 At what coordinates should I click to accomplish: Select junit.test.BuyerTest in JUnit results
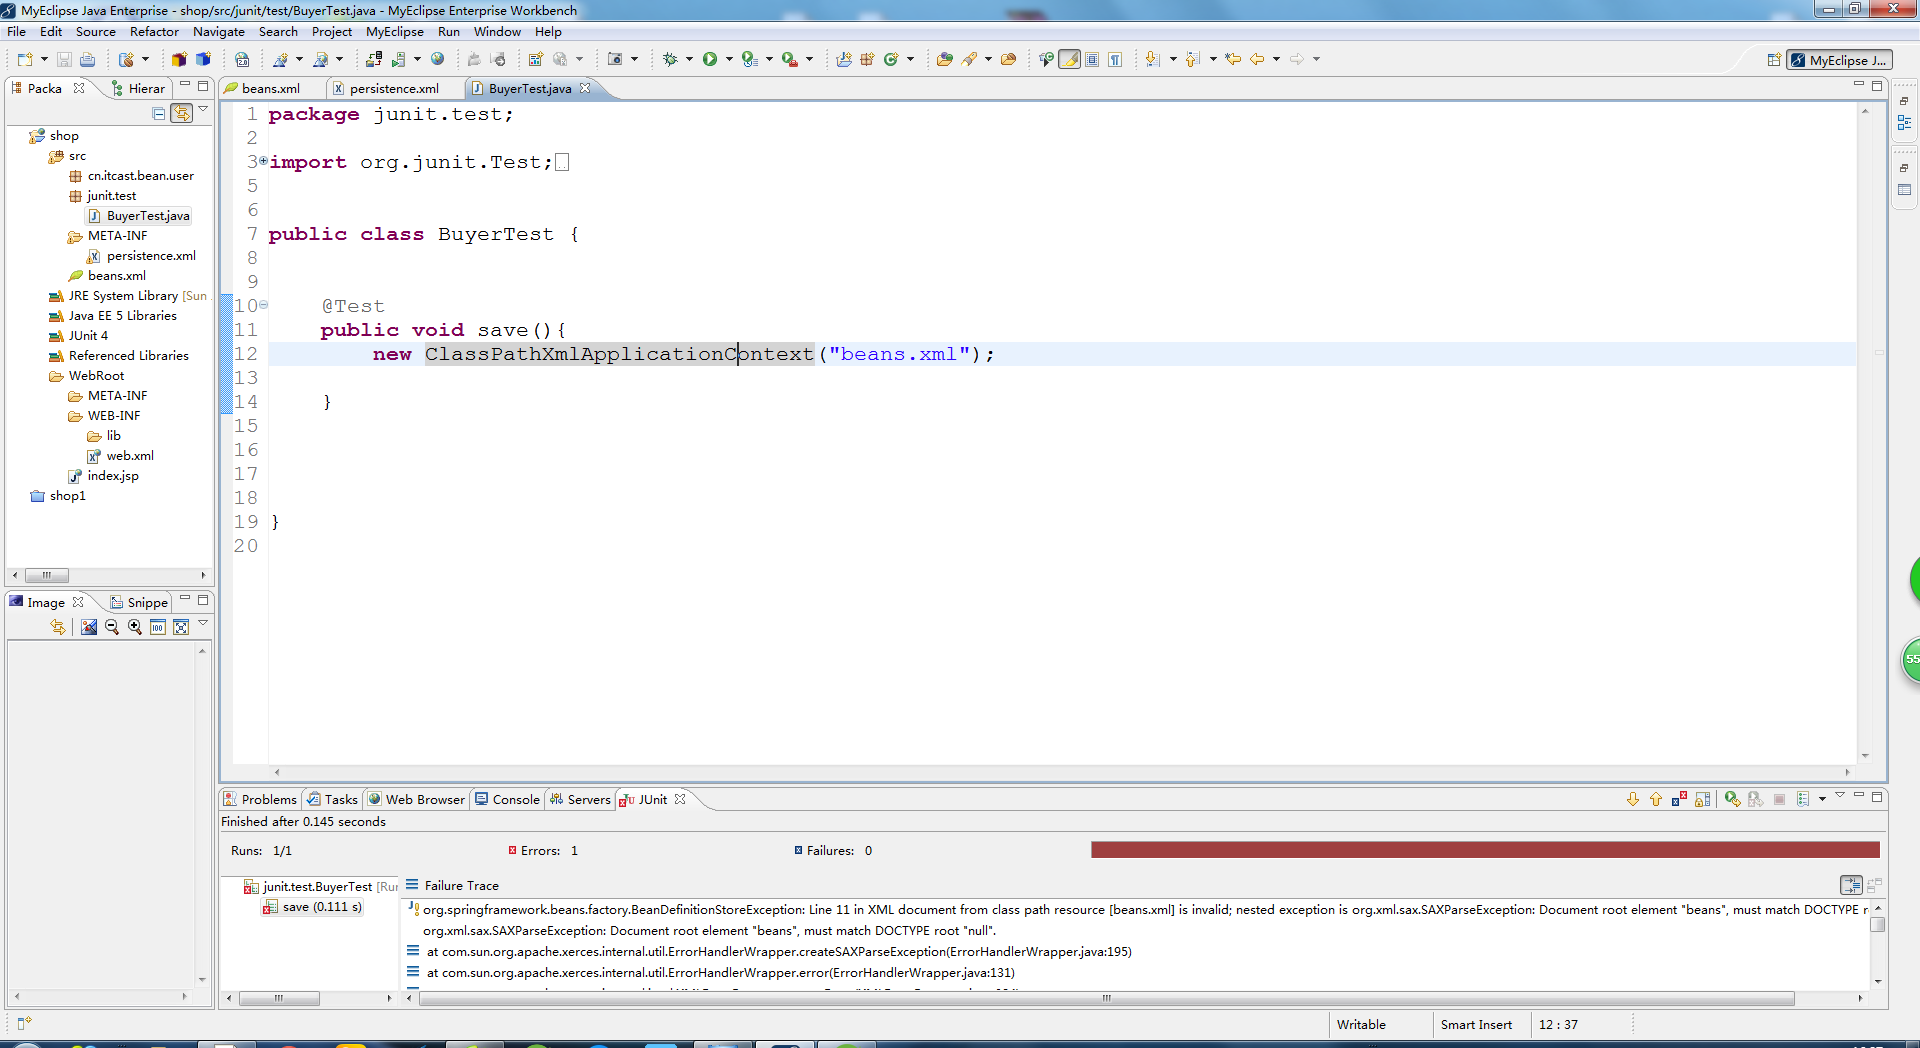tap(320, 886)
